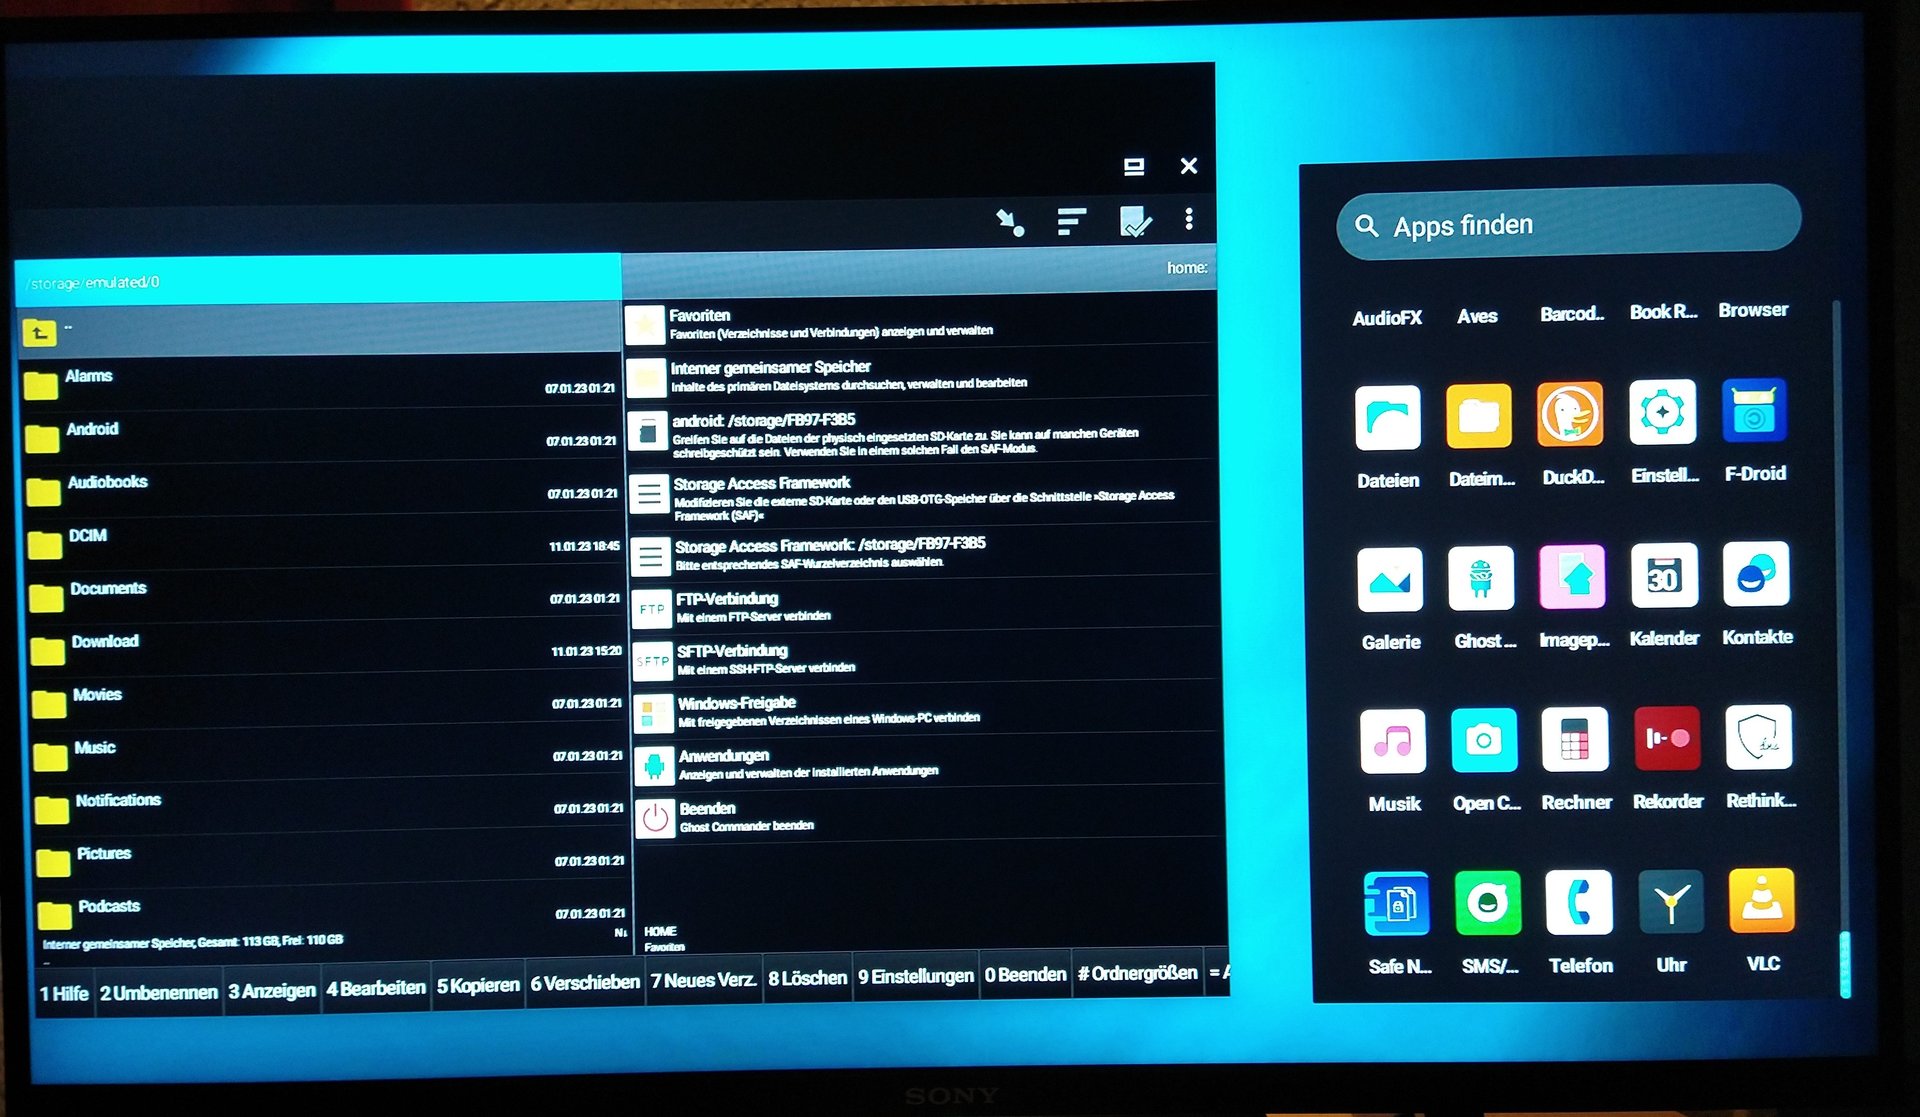1920x1117 pixels.
Task: Select the Notifications folder
Action: coord(330,805)
